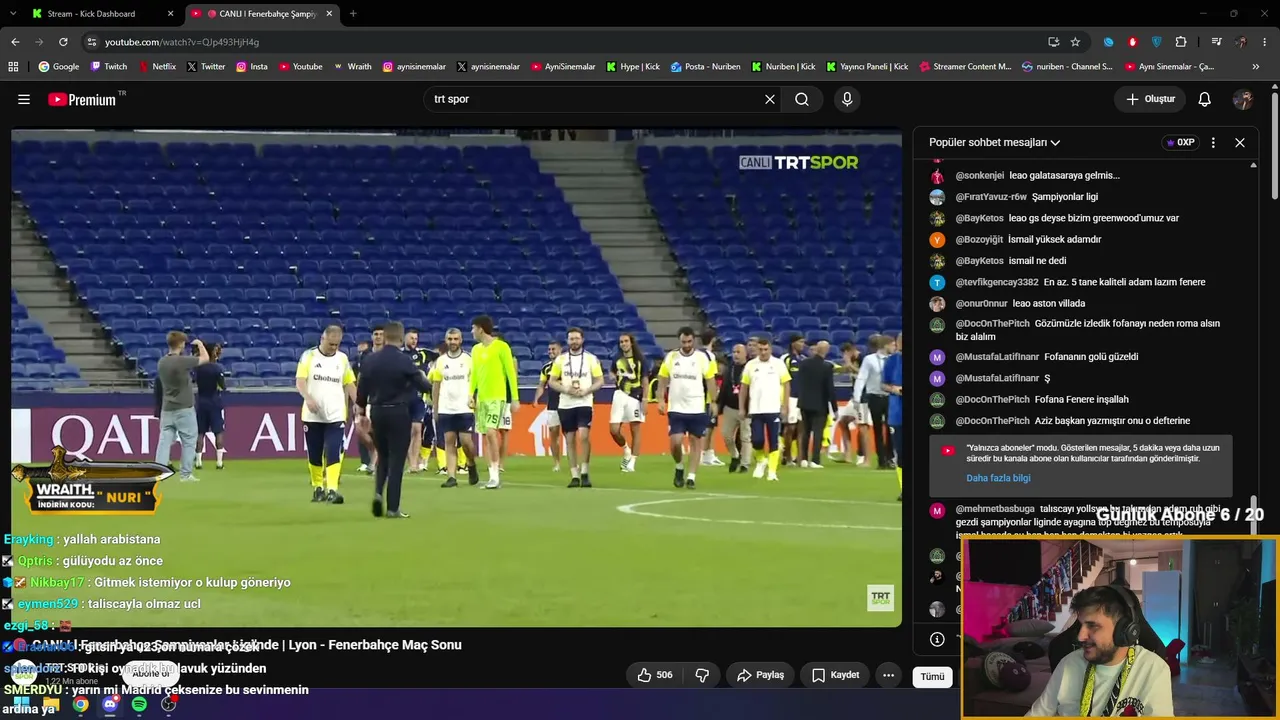The height and width of the screenshot is (720, 1280).
Task: Click the message 'Fofana Fenere inşallah'
Action: 1081,399
